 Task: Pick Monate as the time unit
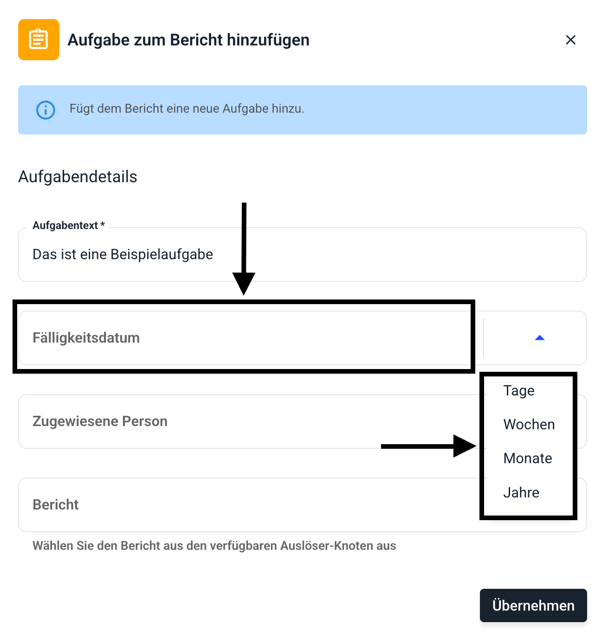(x=528, y=459)
